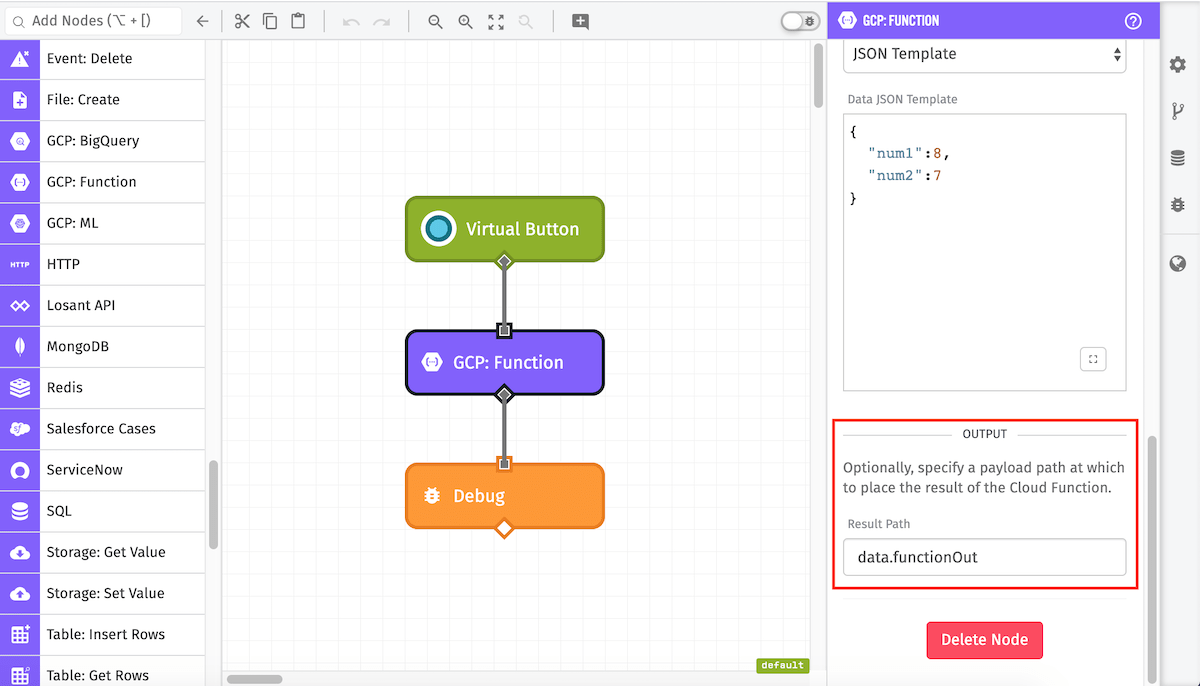Viewport: 1200px width, 686px height.
Task: Click the Salesforce Cases palette icon
Action: click(x=20, y=429)
